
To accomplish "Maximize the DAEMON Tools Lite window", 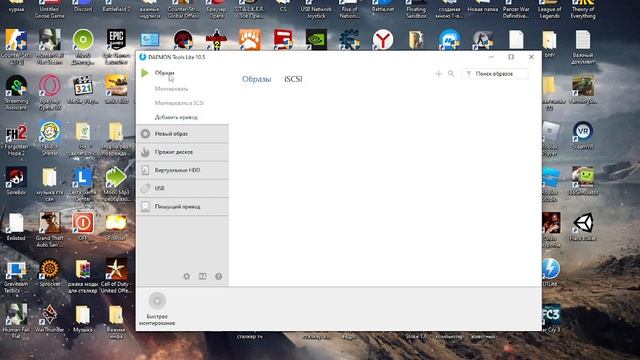I will click(x=511, y=57).
